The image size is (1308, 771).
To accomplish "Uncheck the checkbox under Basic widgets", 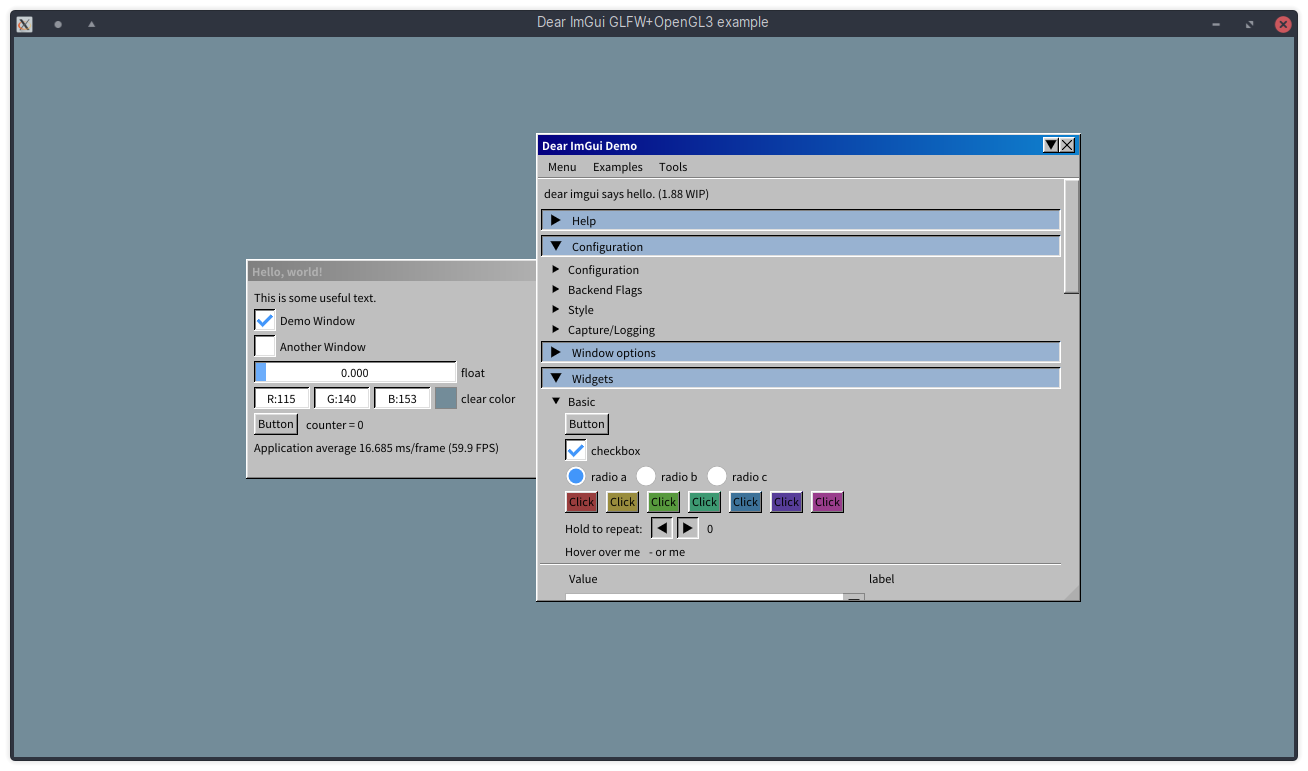I will tap(576, 450).
